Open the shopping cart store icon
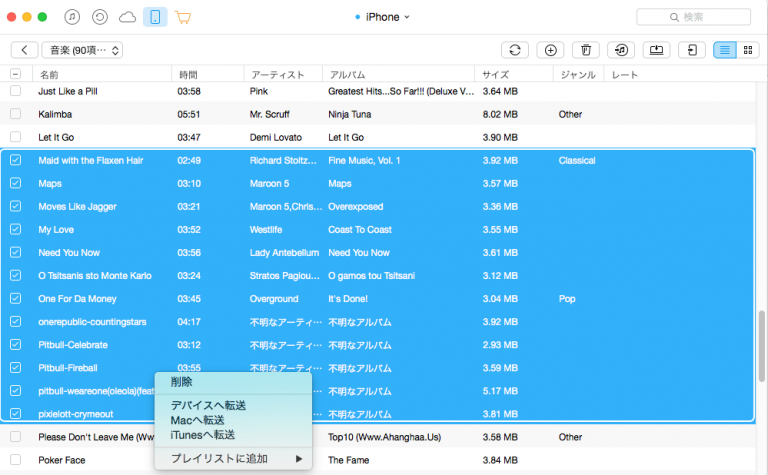The image size is (768, 475). tap(183, 18)
